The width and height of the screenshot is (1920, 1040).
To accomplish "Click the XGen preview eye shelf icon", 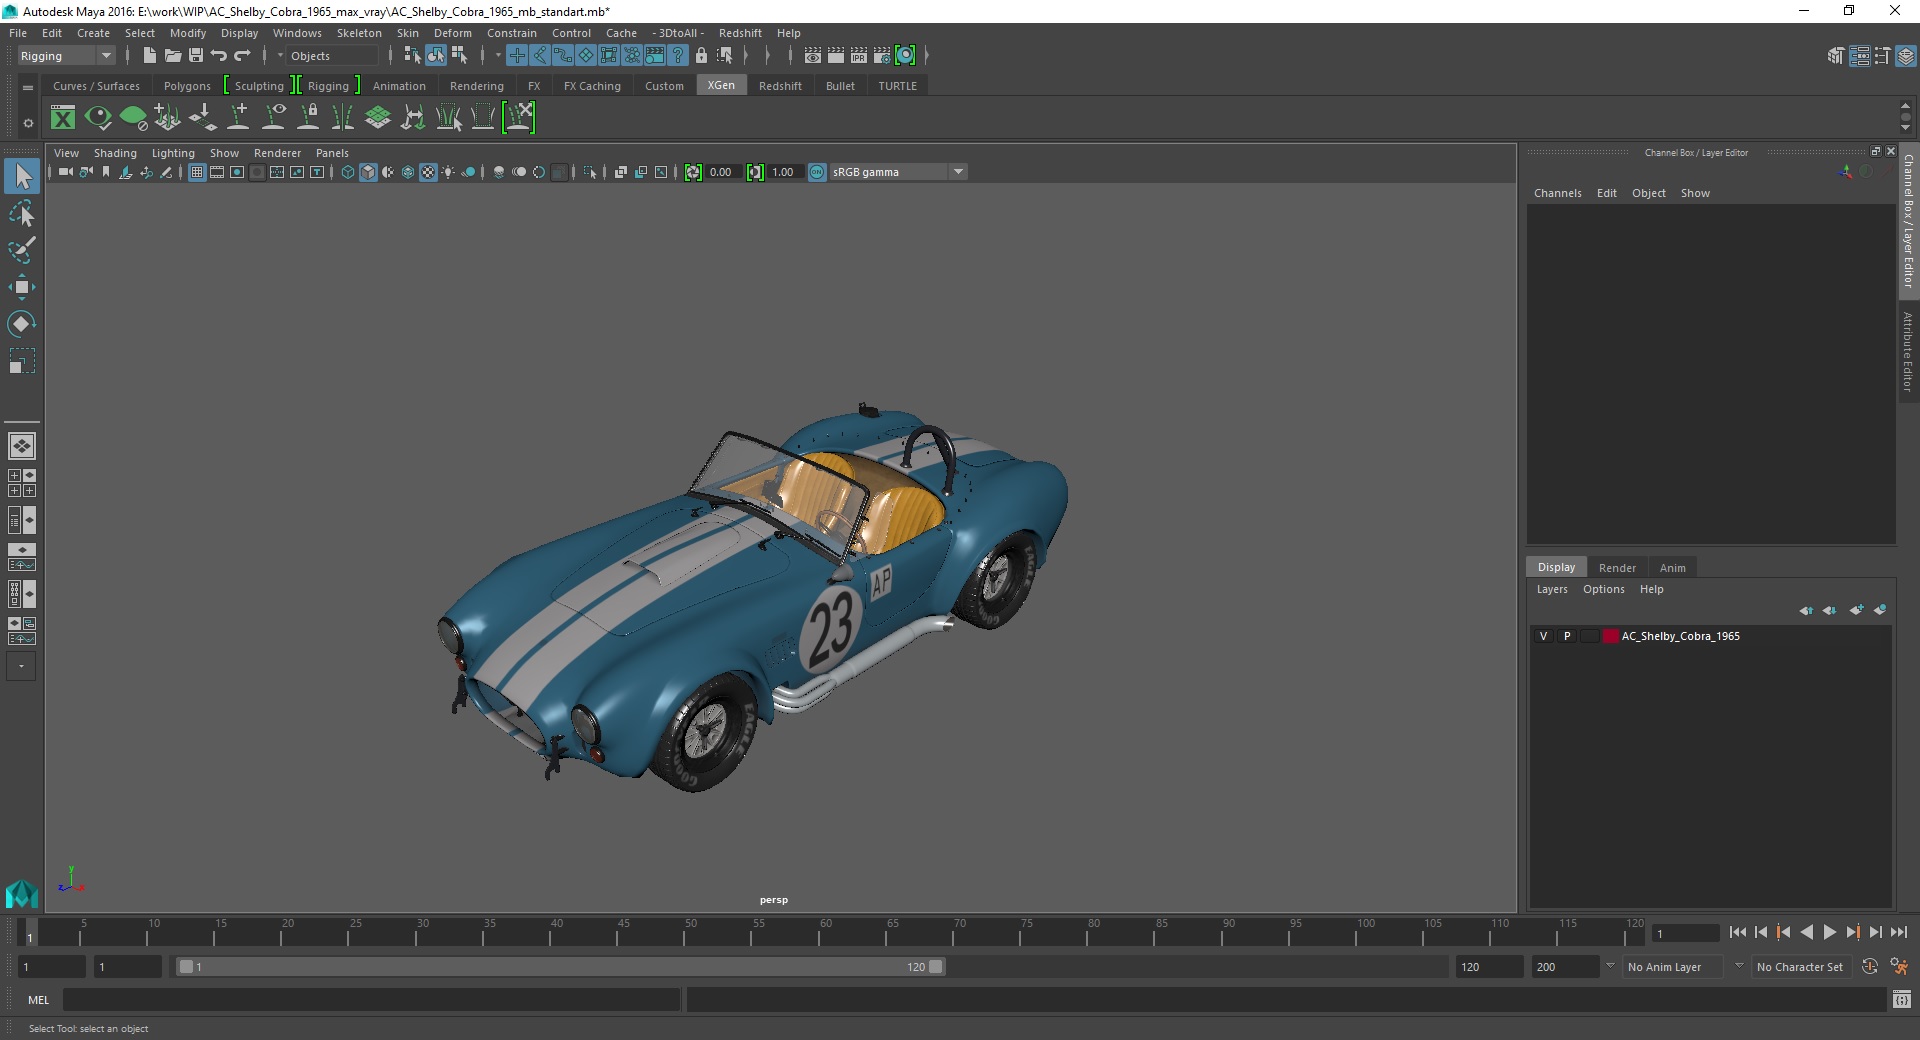I will tap(98, 118).
